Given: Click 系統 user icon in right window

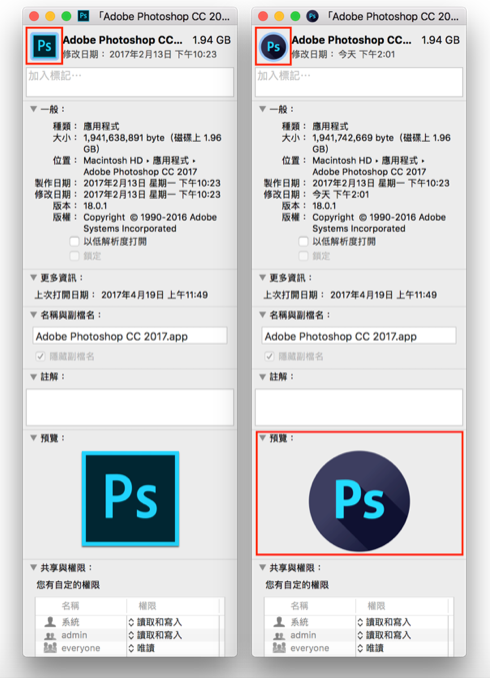Looking at the screenshot, I should 279,622.
